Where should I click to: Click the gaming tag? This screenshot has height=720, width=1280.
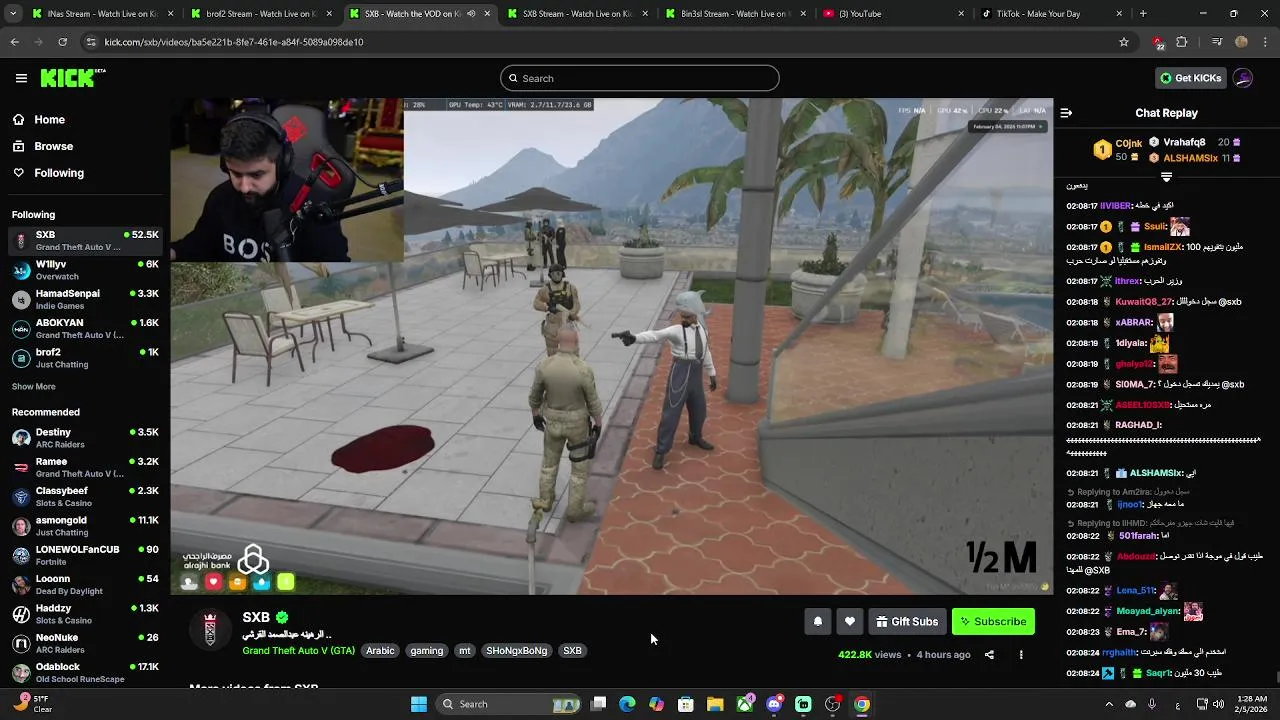(426, 651)
